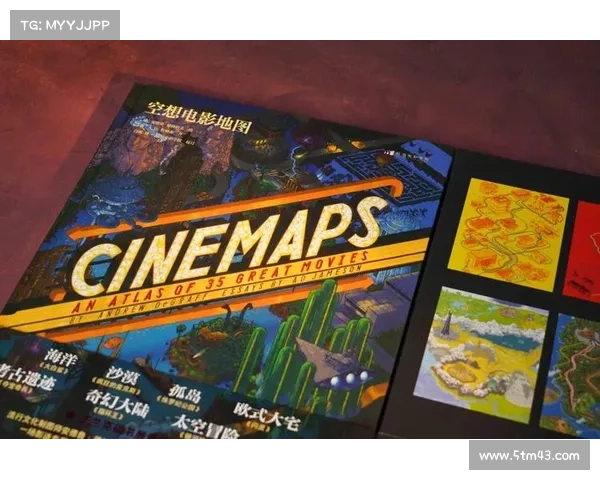Click the red map card thumbnail
This screenshot has width=600, height=480.
(x=582, y=253)
